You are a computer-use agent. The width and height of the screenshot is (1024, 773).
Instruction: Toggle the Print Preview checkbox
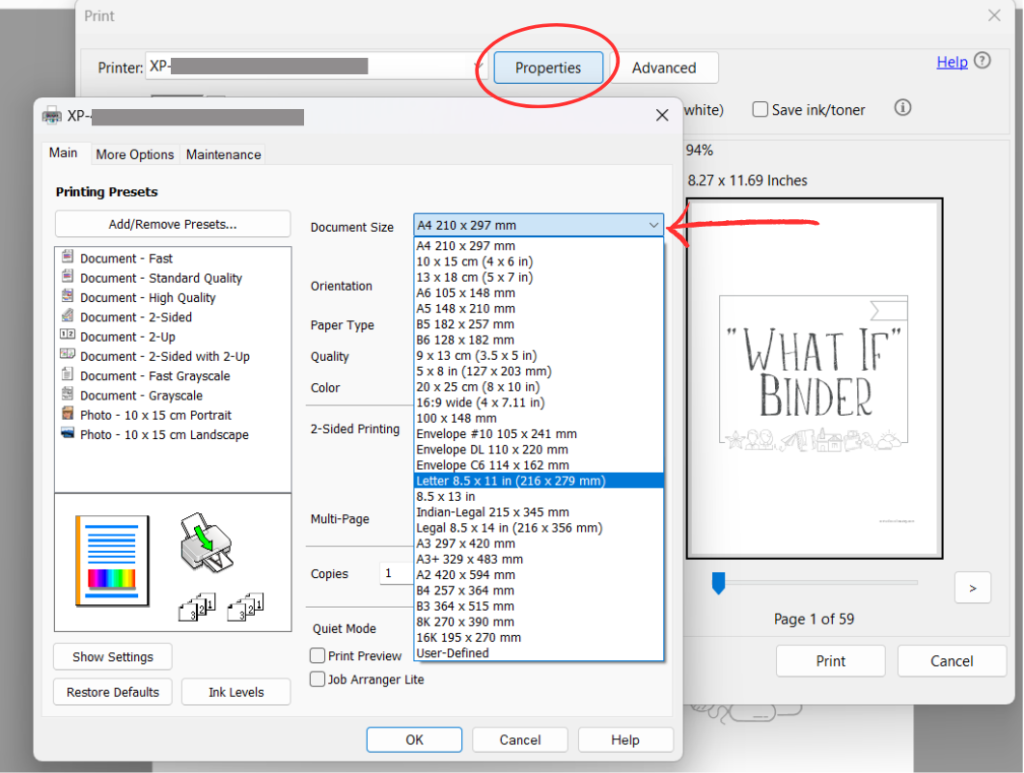[x=318, y=656]
